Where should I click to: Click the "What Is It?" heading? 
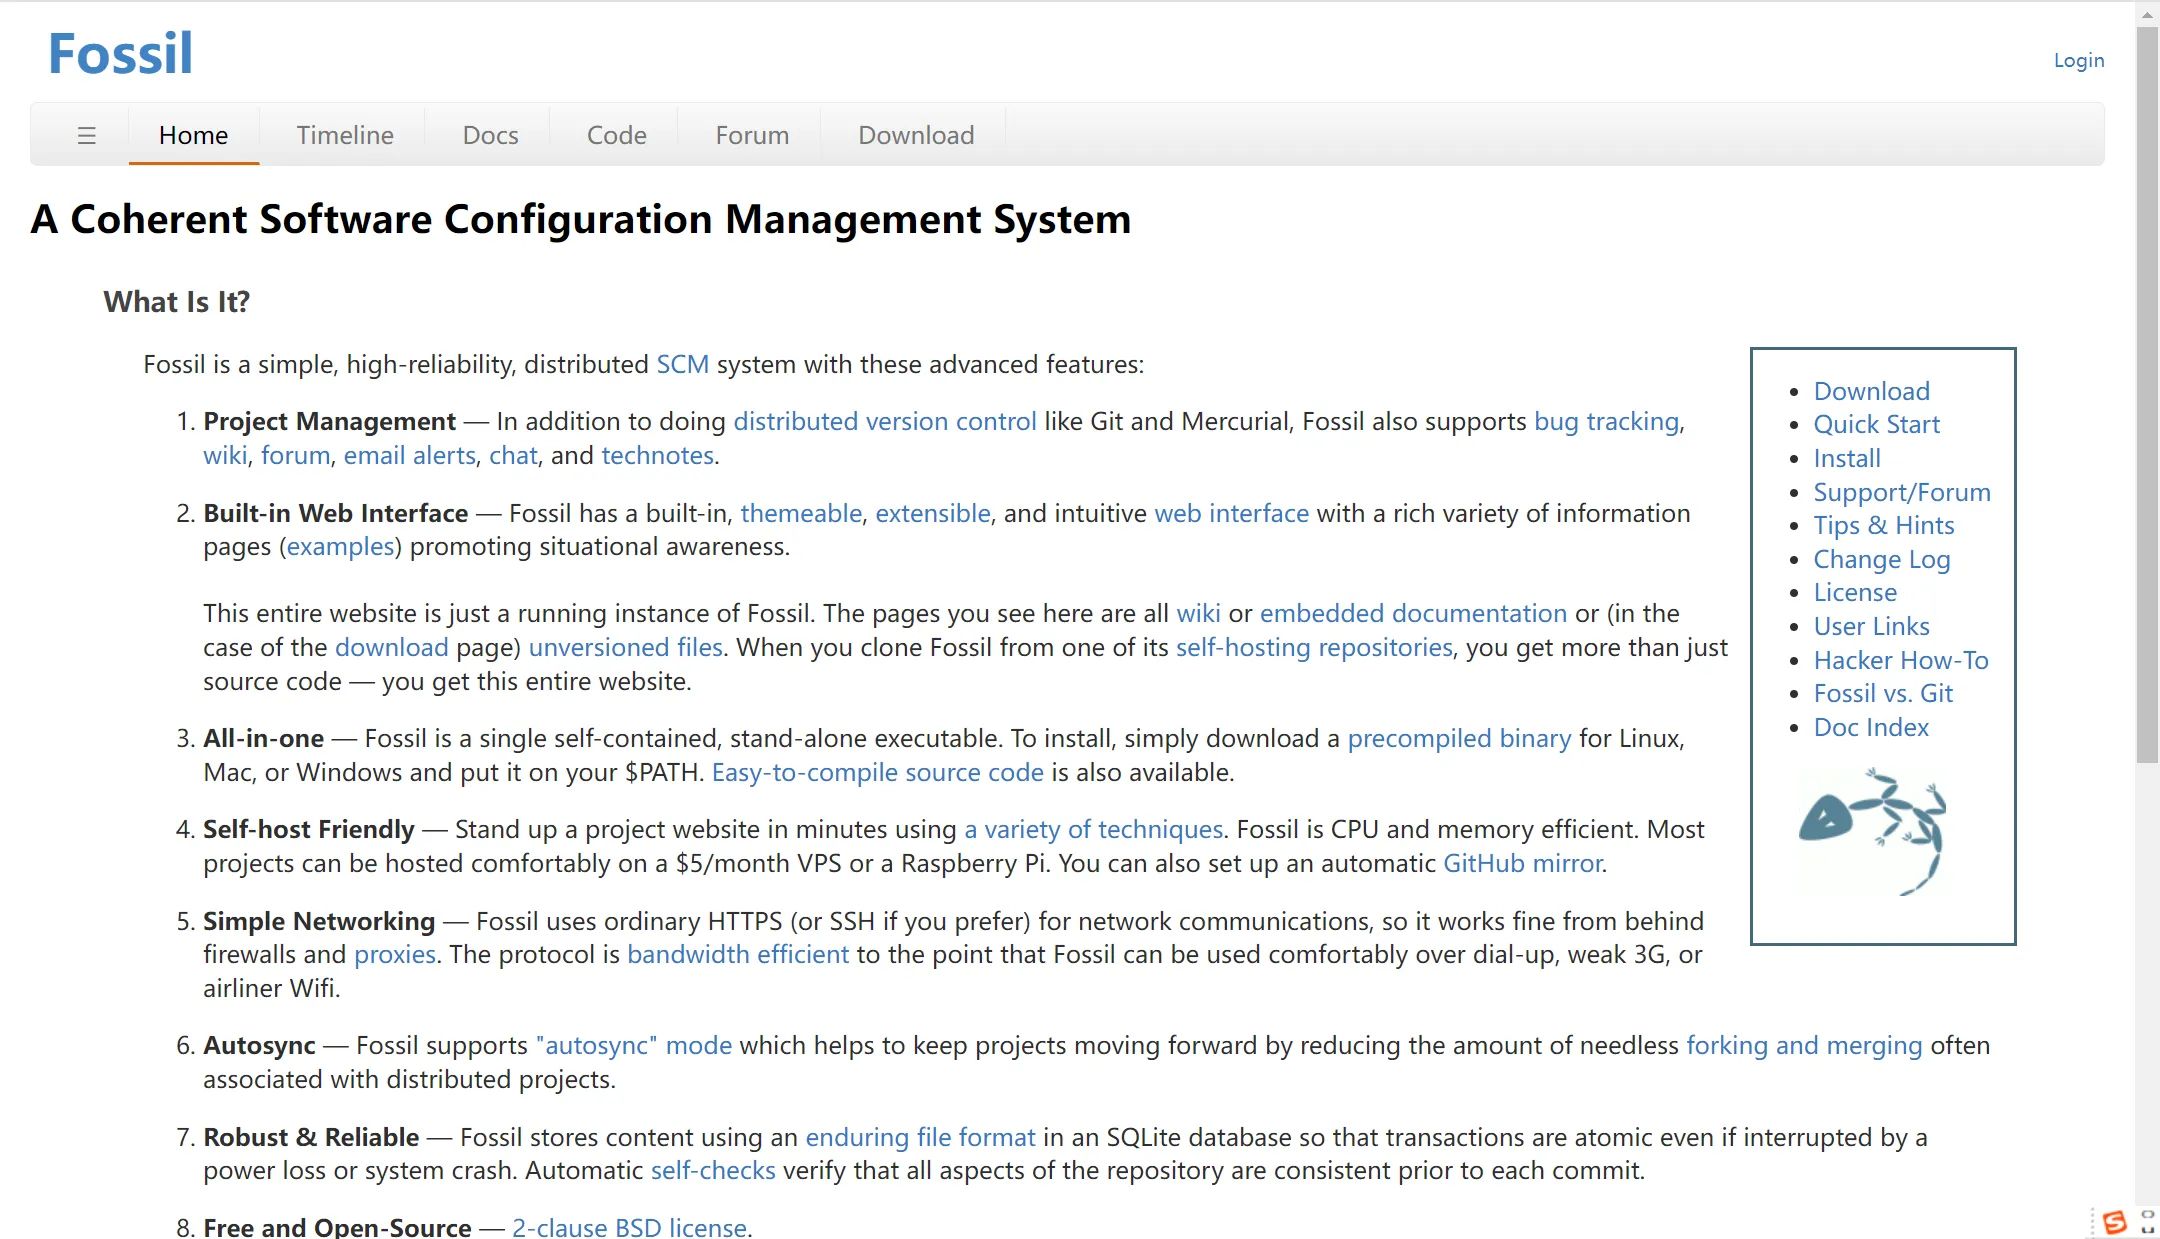click(176, 302)
